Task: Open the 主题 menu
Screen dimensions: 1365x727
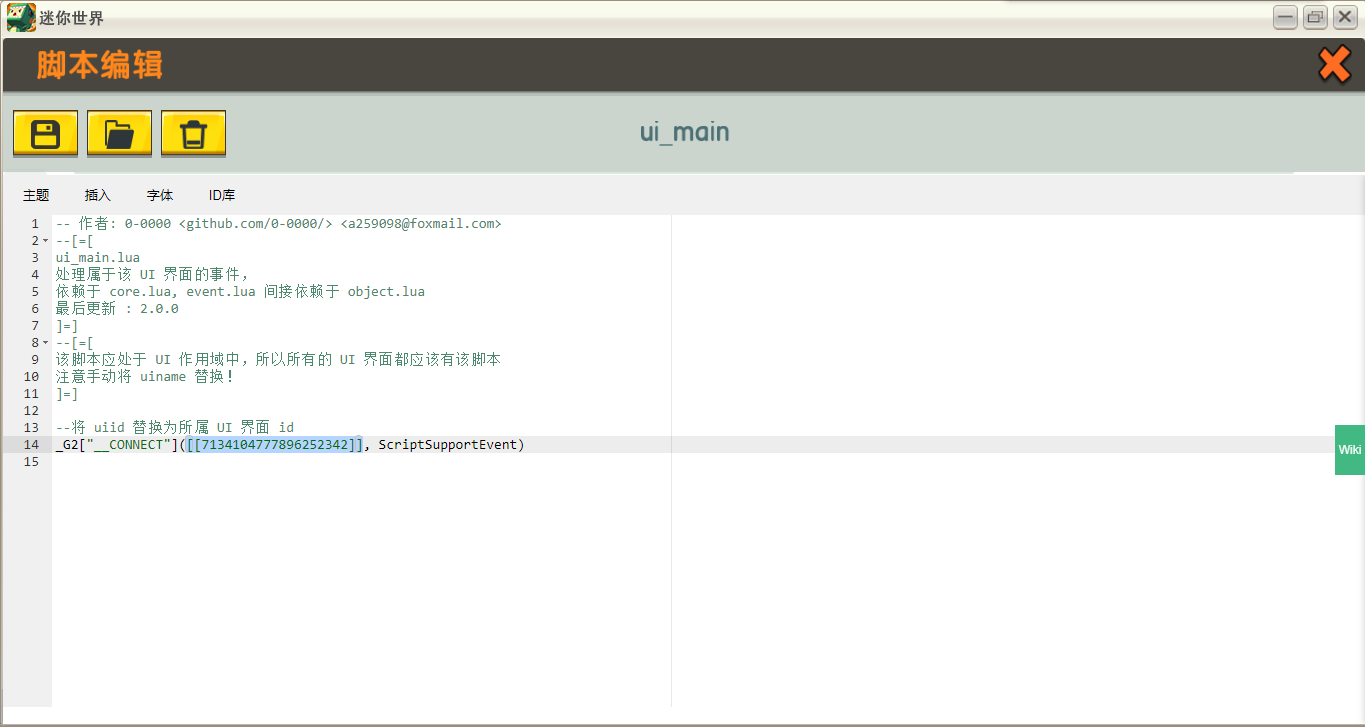Action: click(x=36, y=195)
